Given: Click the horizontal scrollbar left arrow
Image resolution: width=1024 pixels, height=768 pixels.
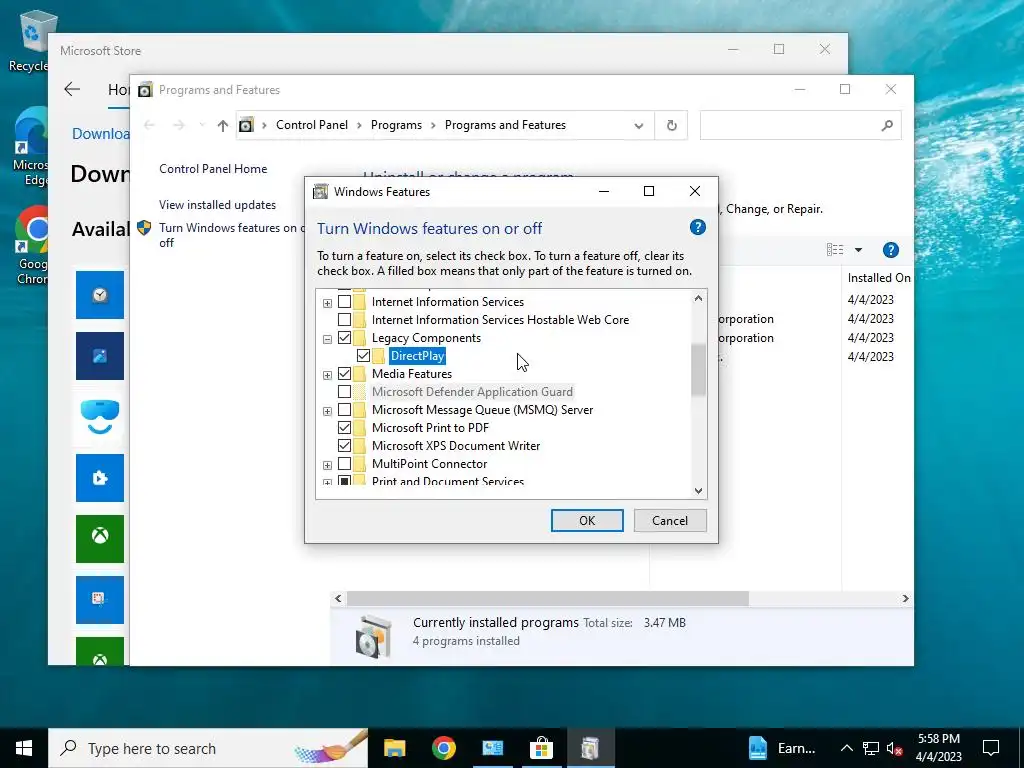Looking at the screenshot, I should point(338,598).
